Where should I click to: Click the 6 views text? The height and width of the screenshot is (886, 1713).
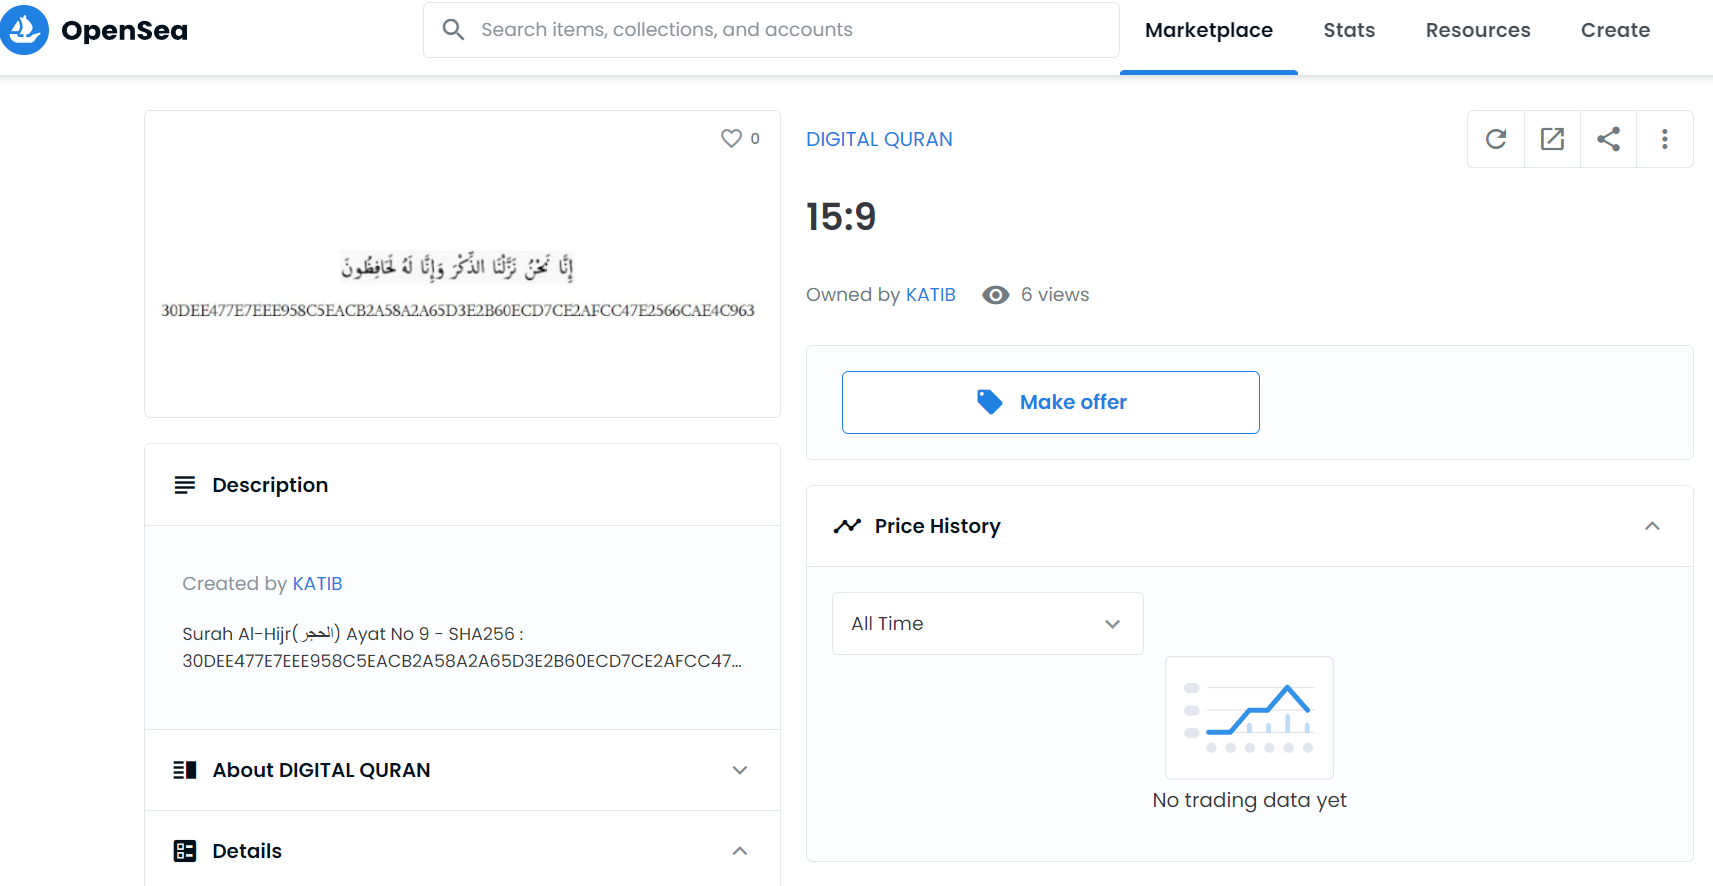[x=1055, y=295]
